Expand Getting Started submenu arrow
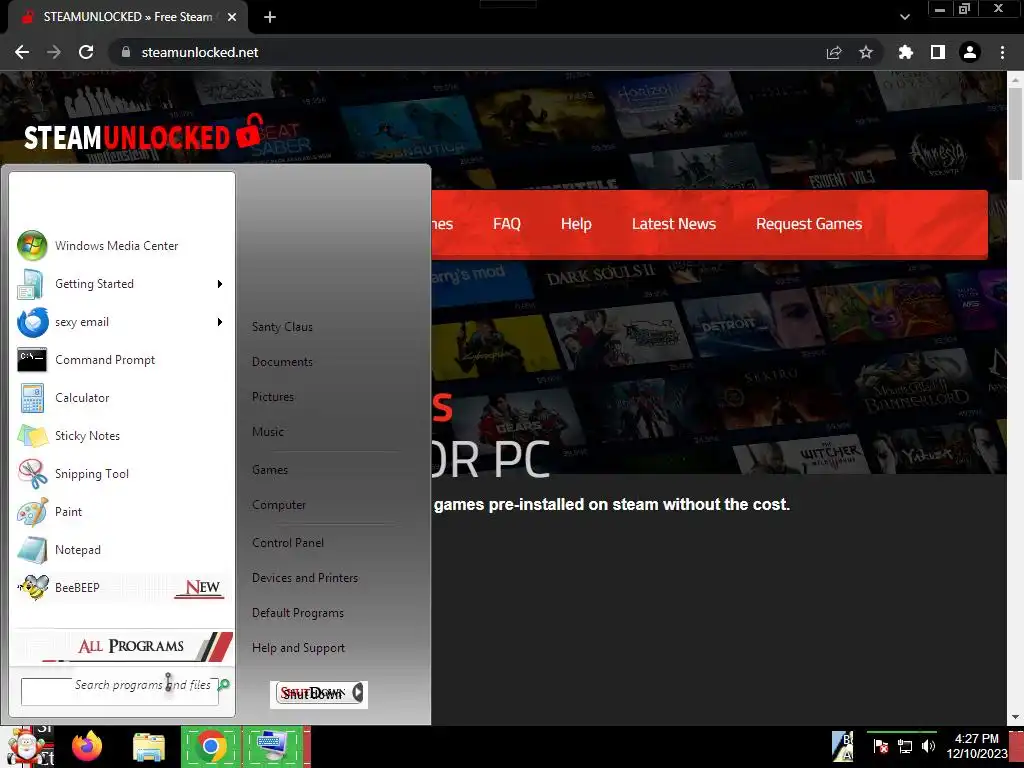This screenshot has height=768, width=1024. (x=220, y=284)
